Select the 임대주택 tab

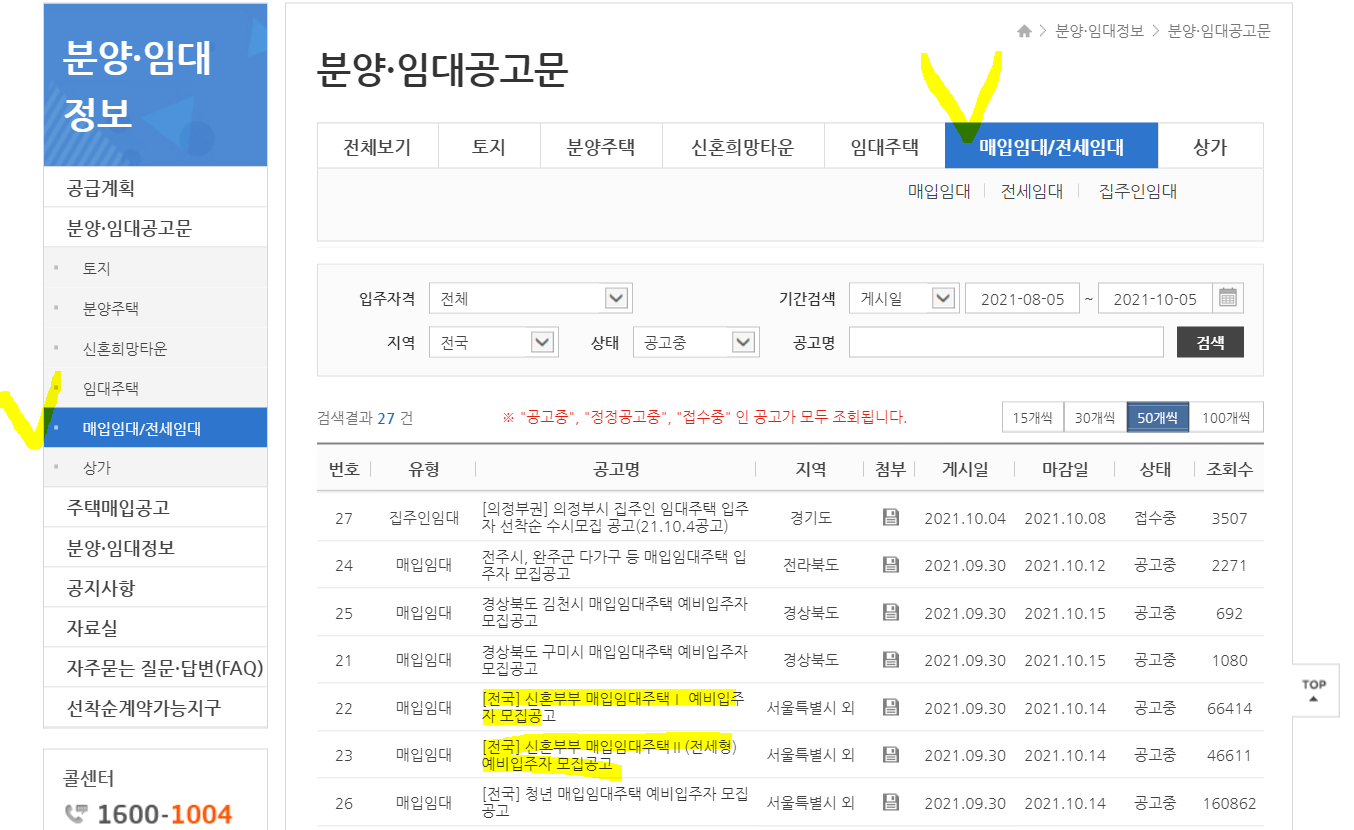click(x=884, y=147)
